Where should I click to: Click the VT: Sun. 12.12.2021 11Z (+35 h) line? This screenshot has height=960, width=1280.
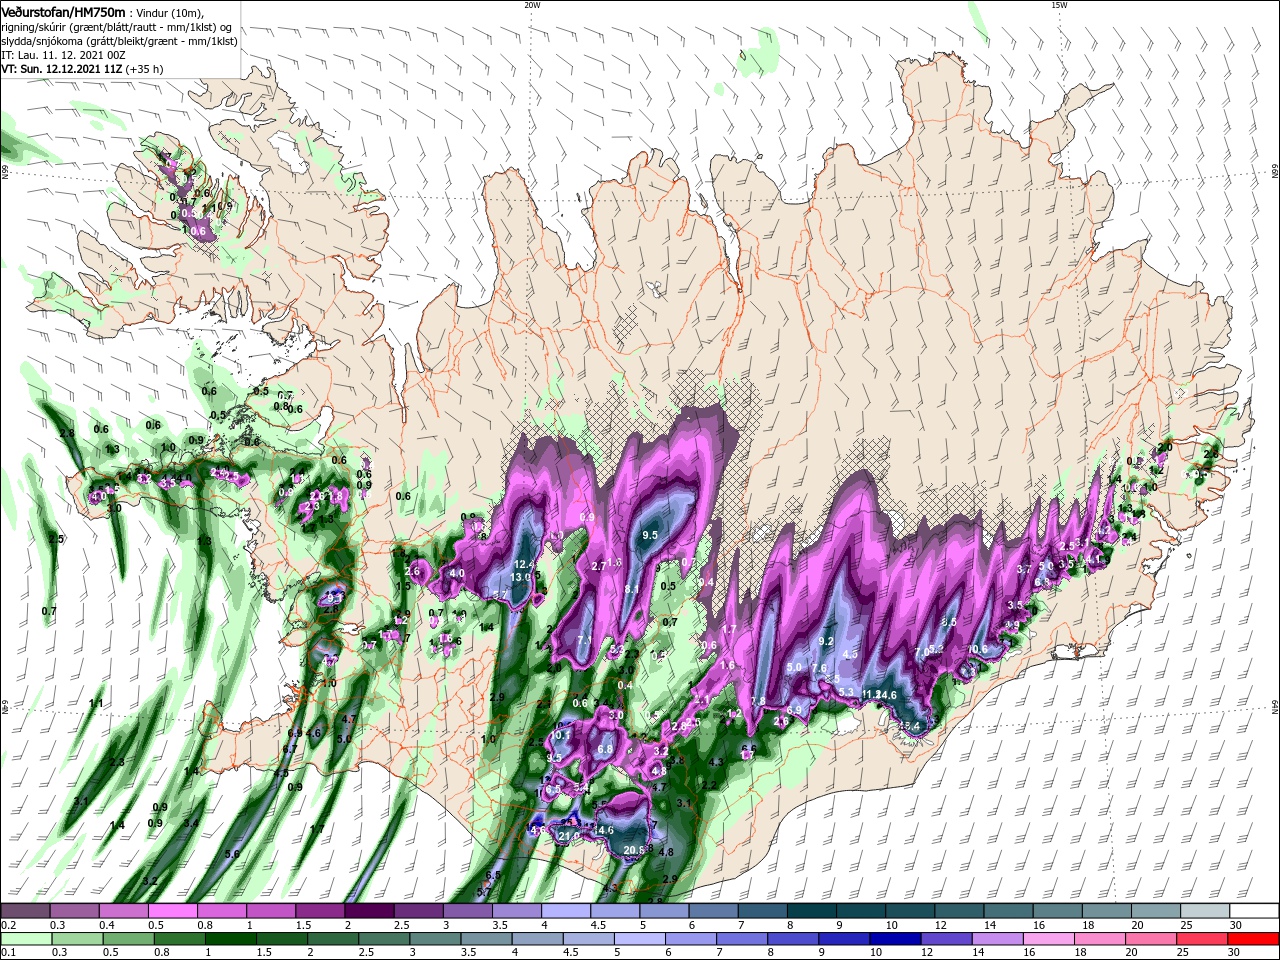[82, 69]
